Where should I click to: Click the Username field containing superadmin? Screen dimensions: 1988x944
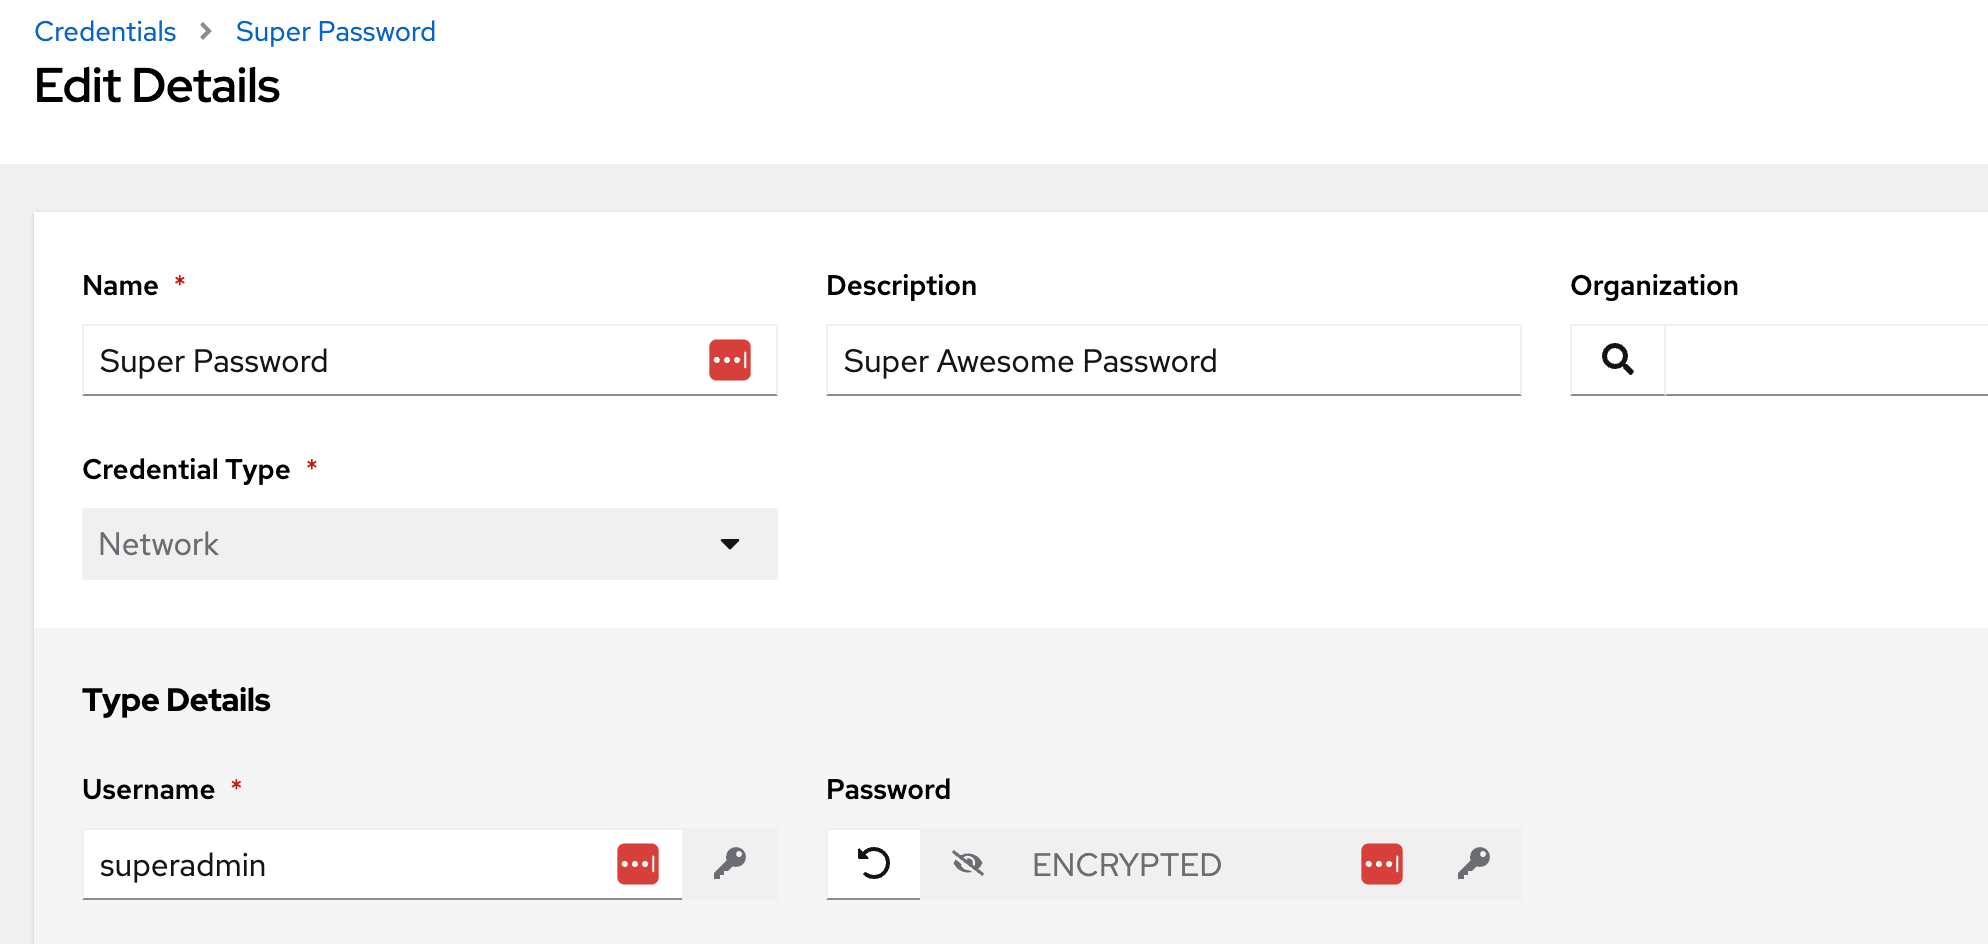coord(350,864)
